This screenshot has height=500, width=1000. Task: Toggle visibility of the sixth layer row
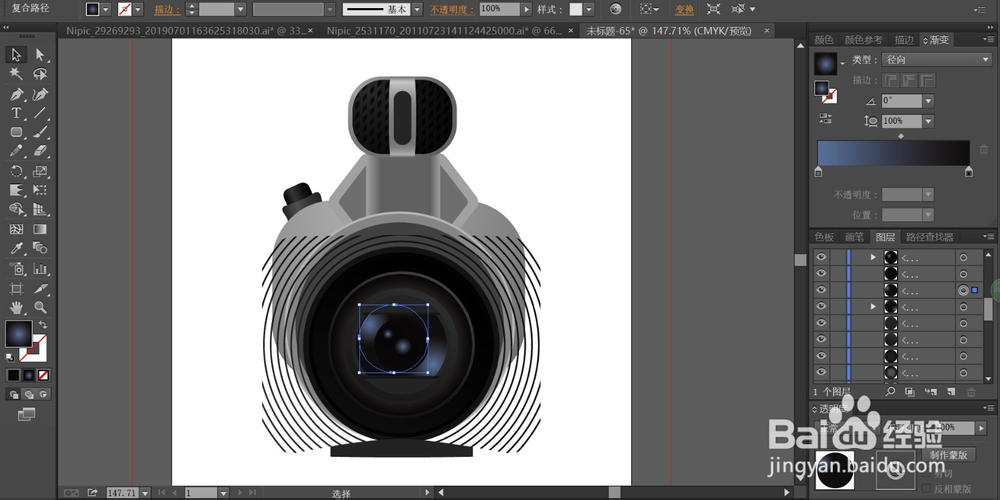821,339
